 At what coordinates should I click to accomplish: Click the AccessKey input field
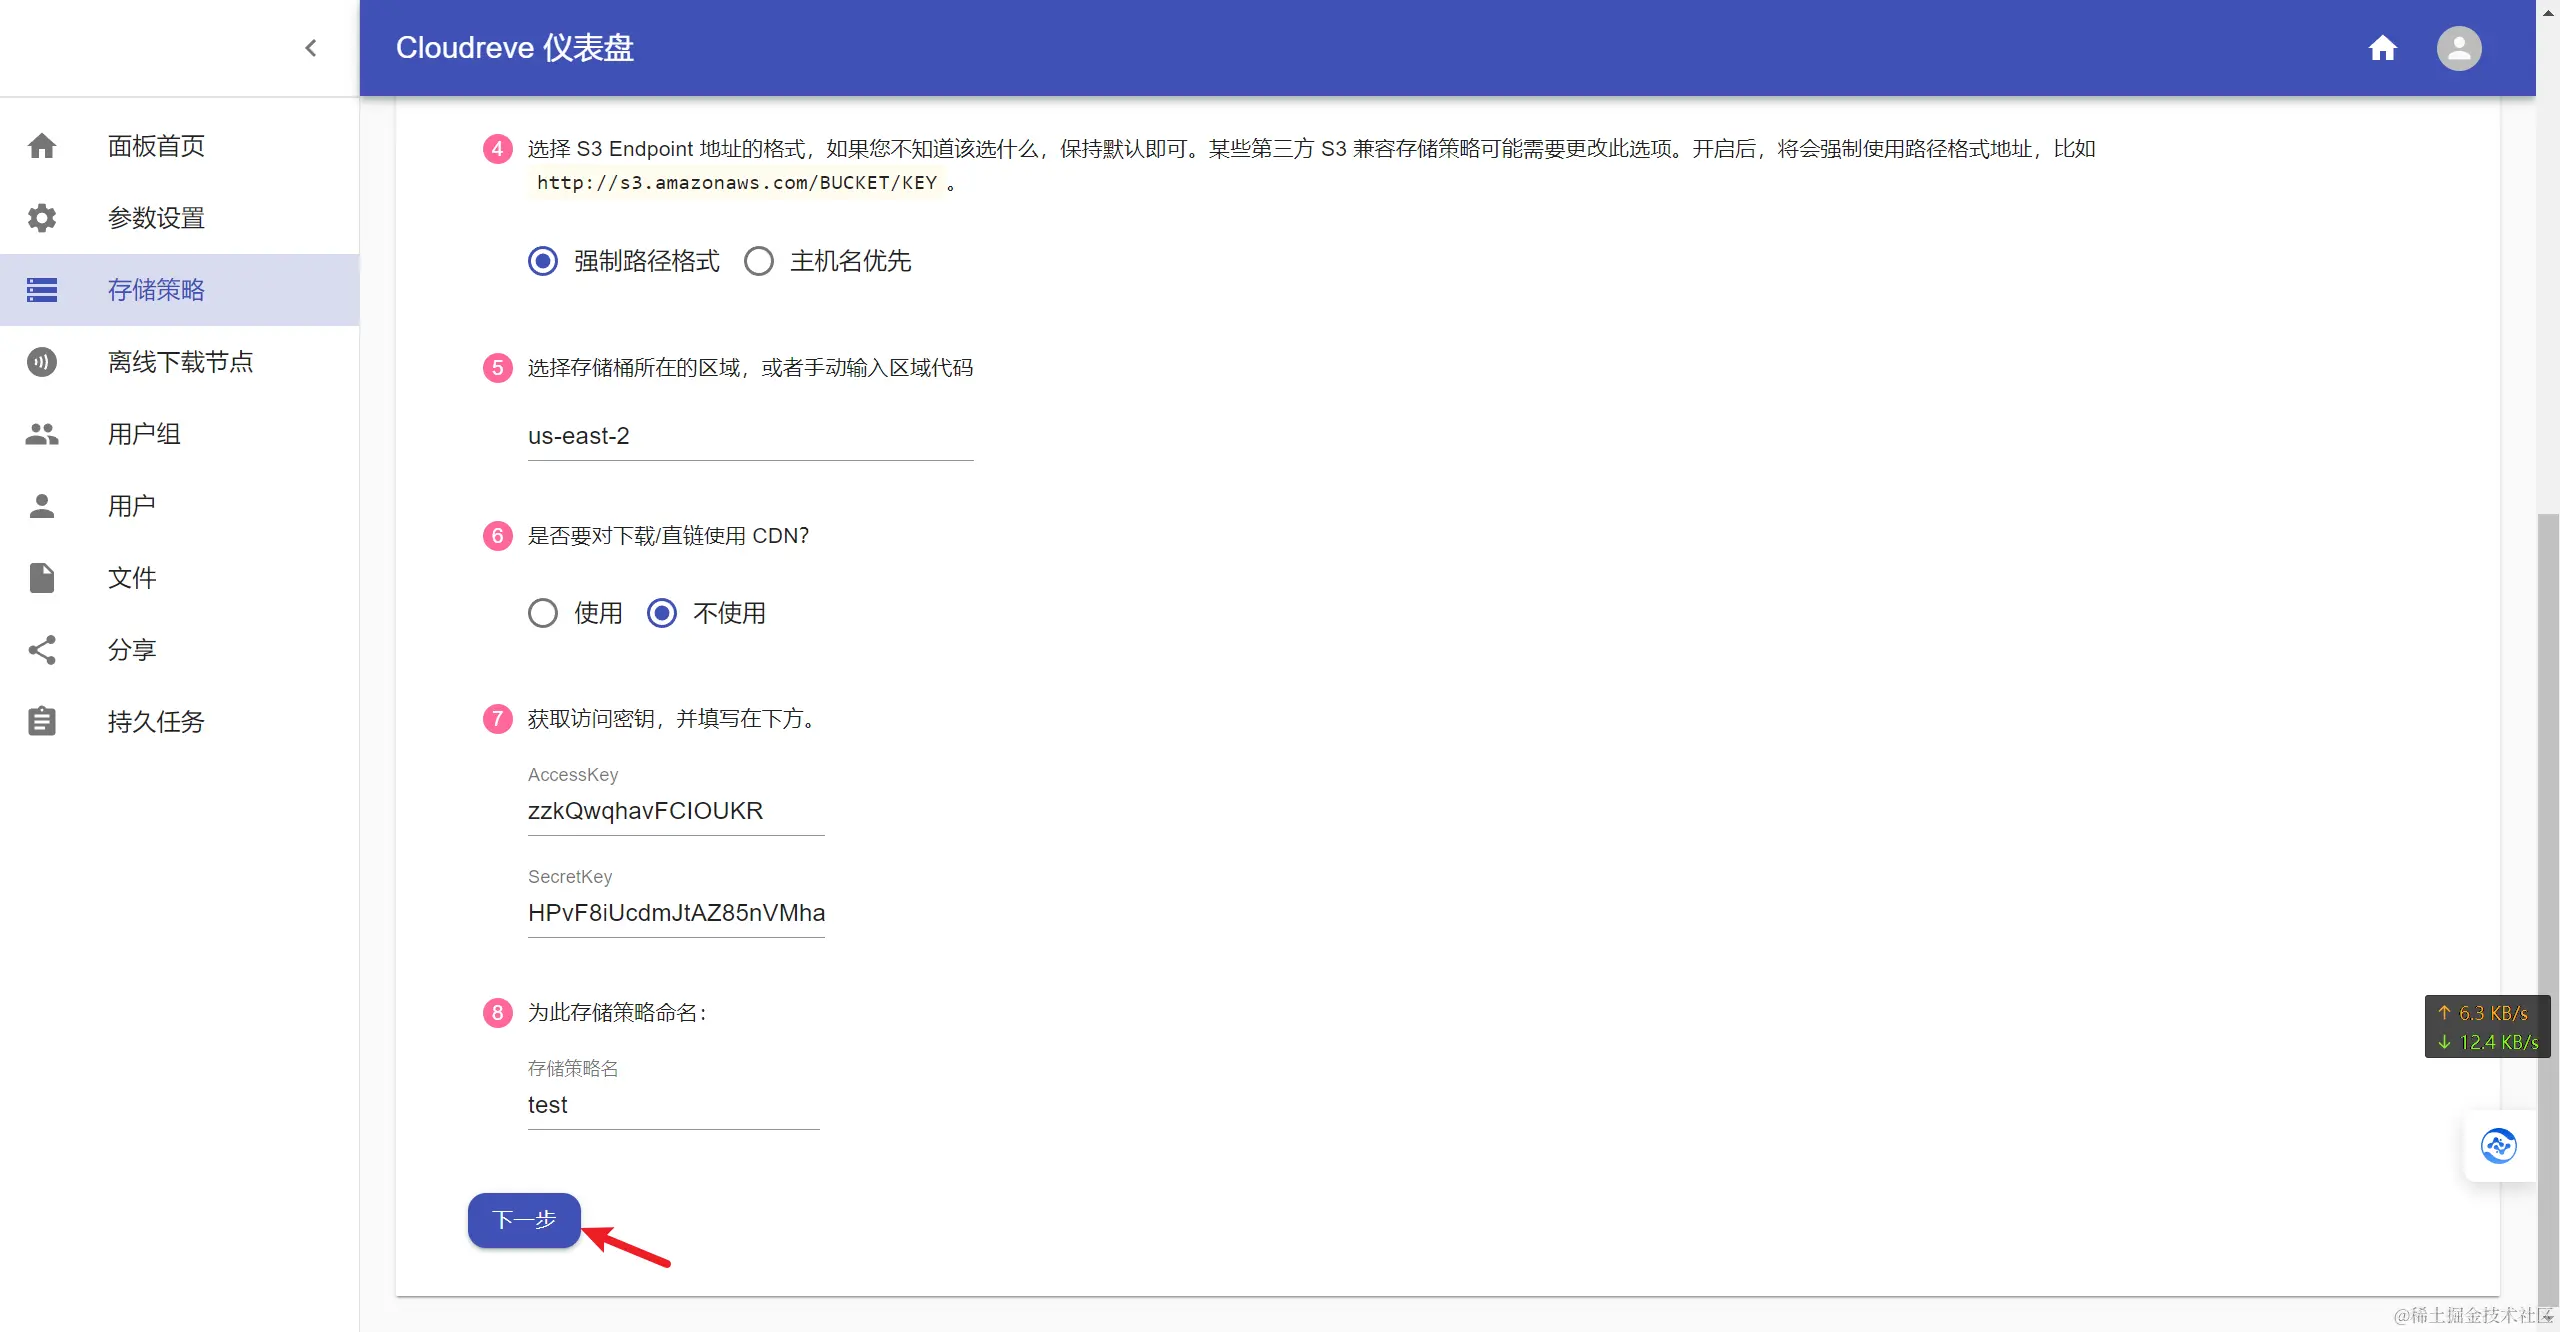point(676,811)
